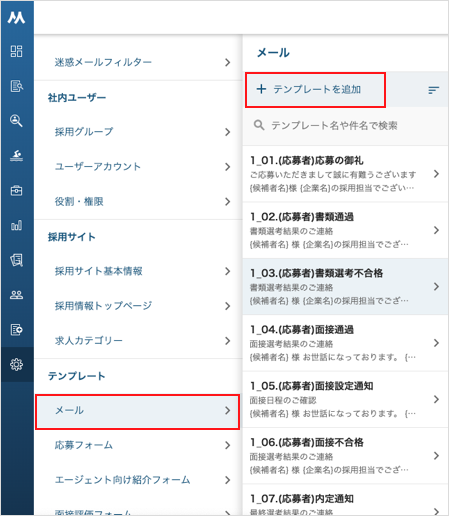Click the テンプレートを追加 button

pos(315,90)
